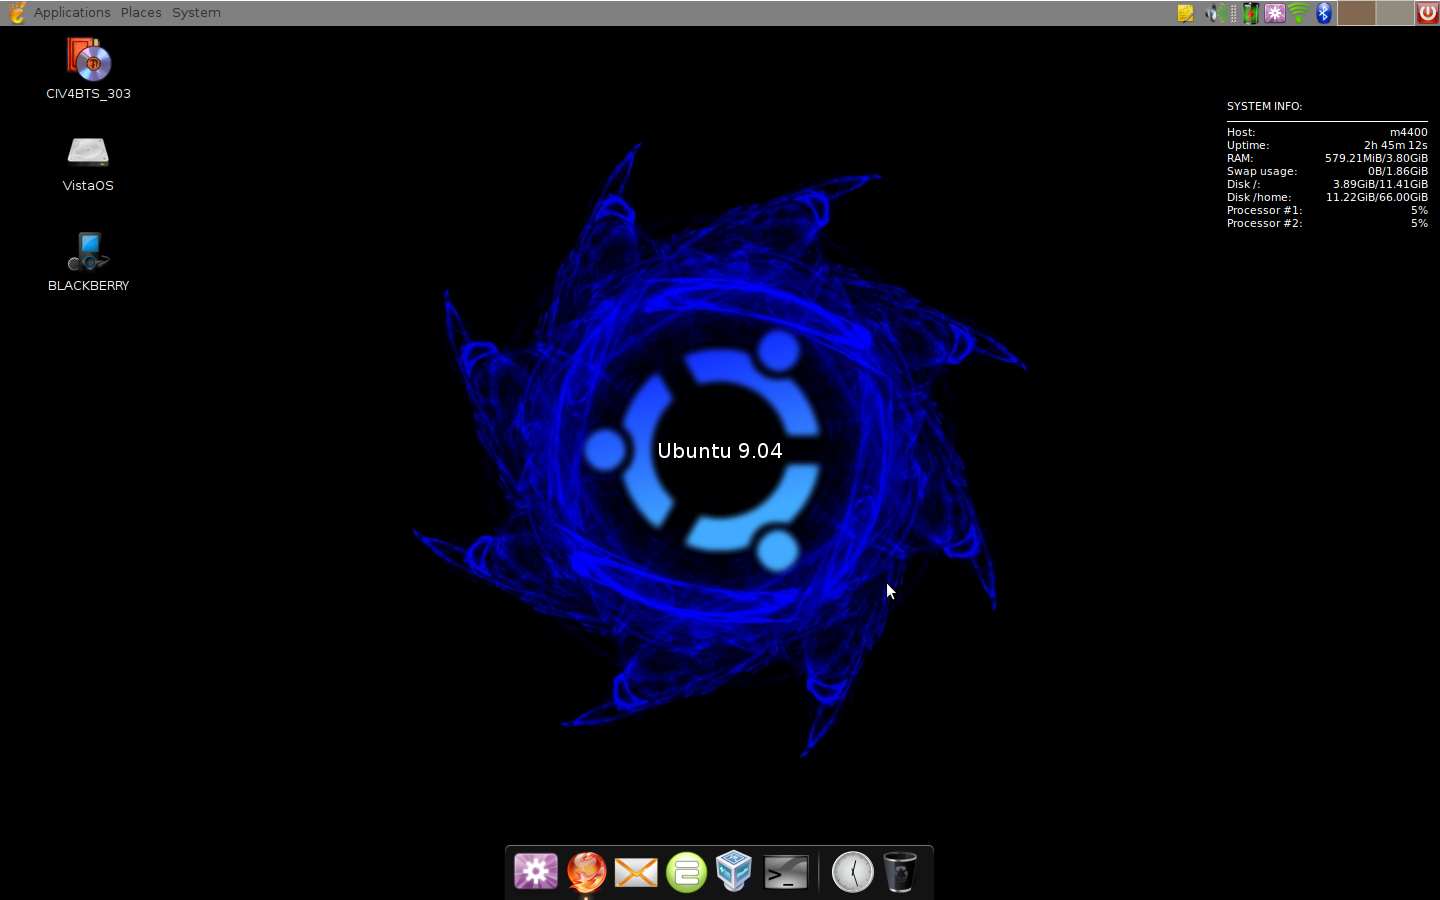Click the swap value '0B/1.86GiB'

pos(1398,171)
